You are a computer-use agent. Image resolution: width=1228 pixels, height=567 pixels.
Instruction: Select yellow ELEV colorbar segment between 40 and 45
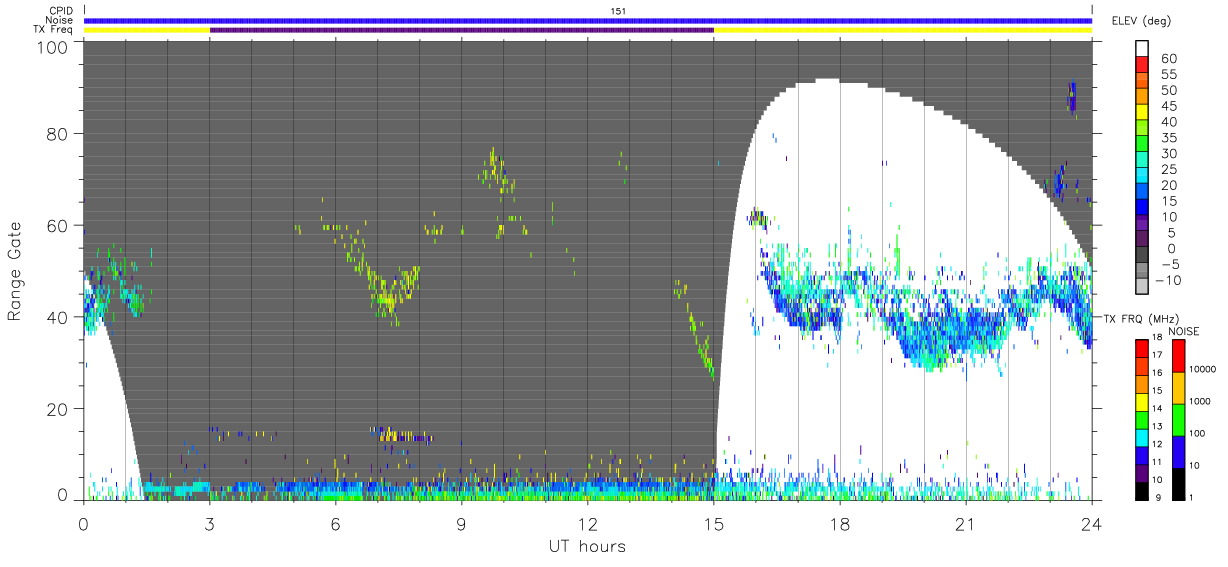(x=1142, y=114)
